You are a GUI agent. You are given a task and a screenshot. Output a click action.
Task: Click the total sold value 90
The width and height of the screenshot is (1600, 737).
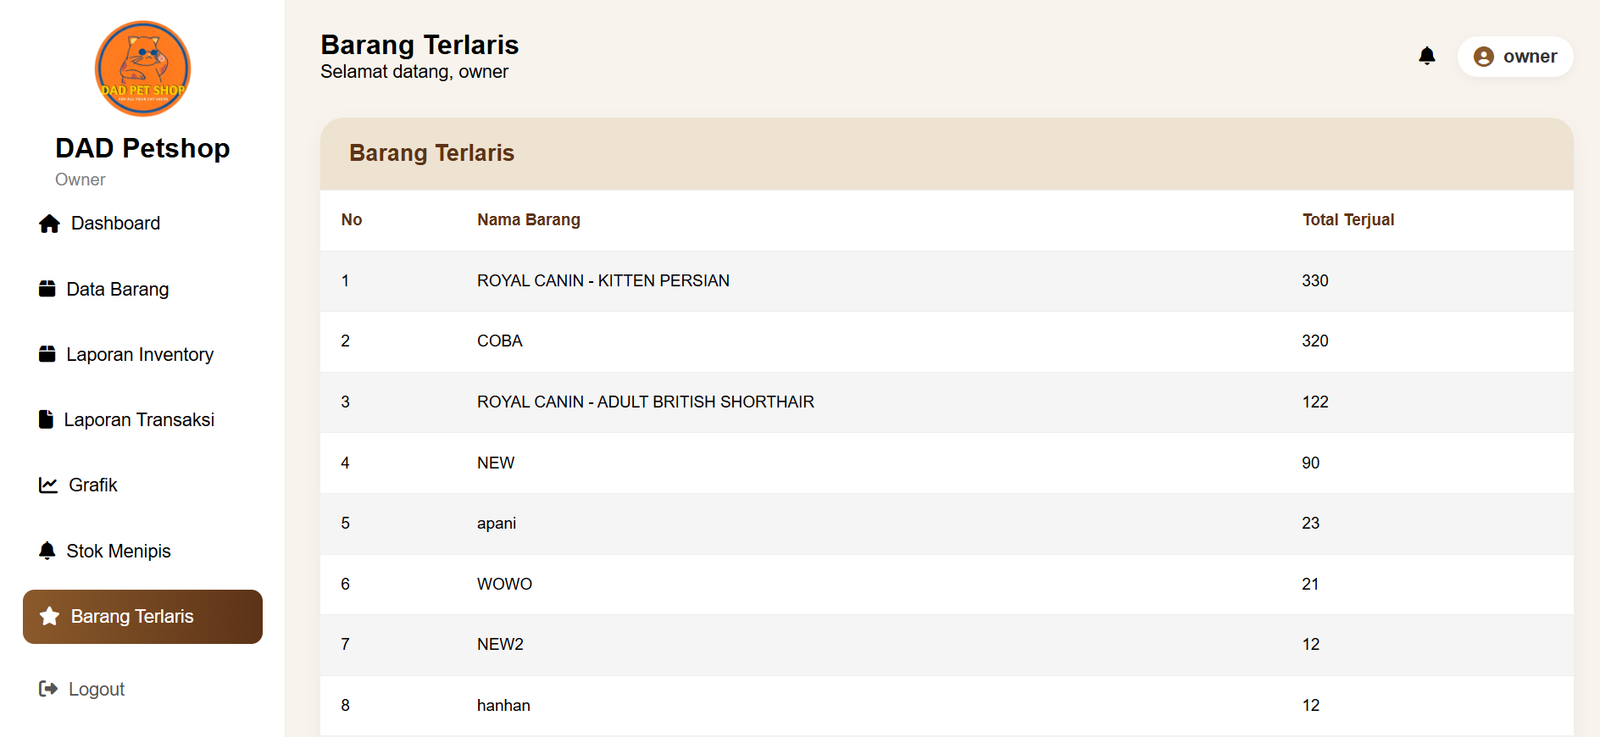[x=1311, y=463]
